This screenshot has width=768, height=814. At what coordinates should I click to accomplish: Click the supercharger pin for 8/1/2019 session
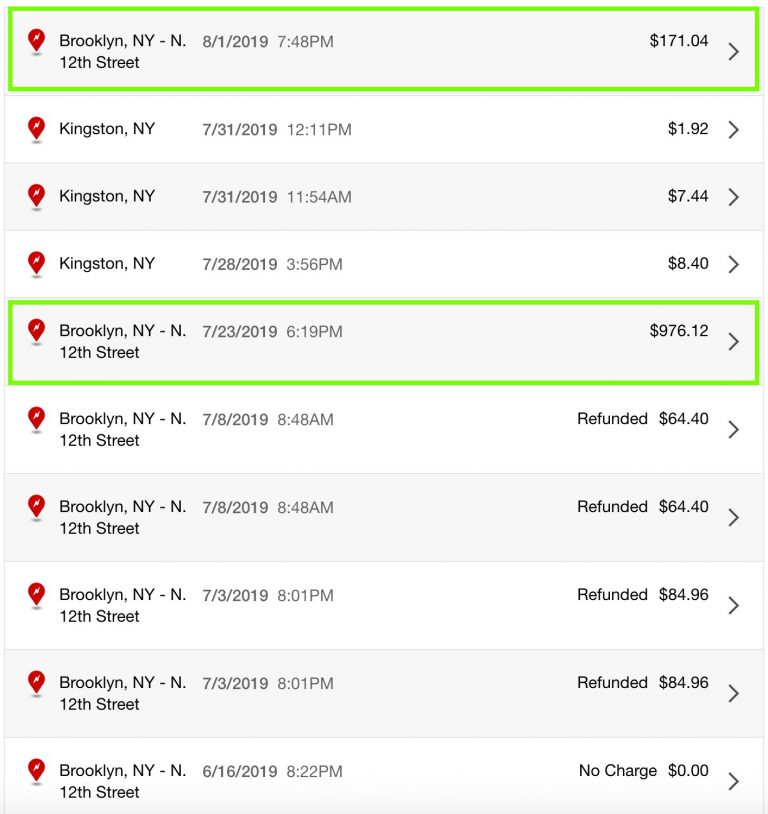click(x=36, y=41)
